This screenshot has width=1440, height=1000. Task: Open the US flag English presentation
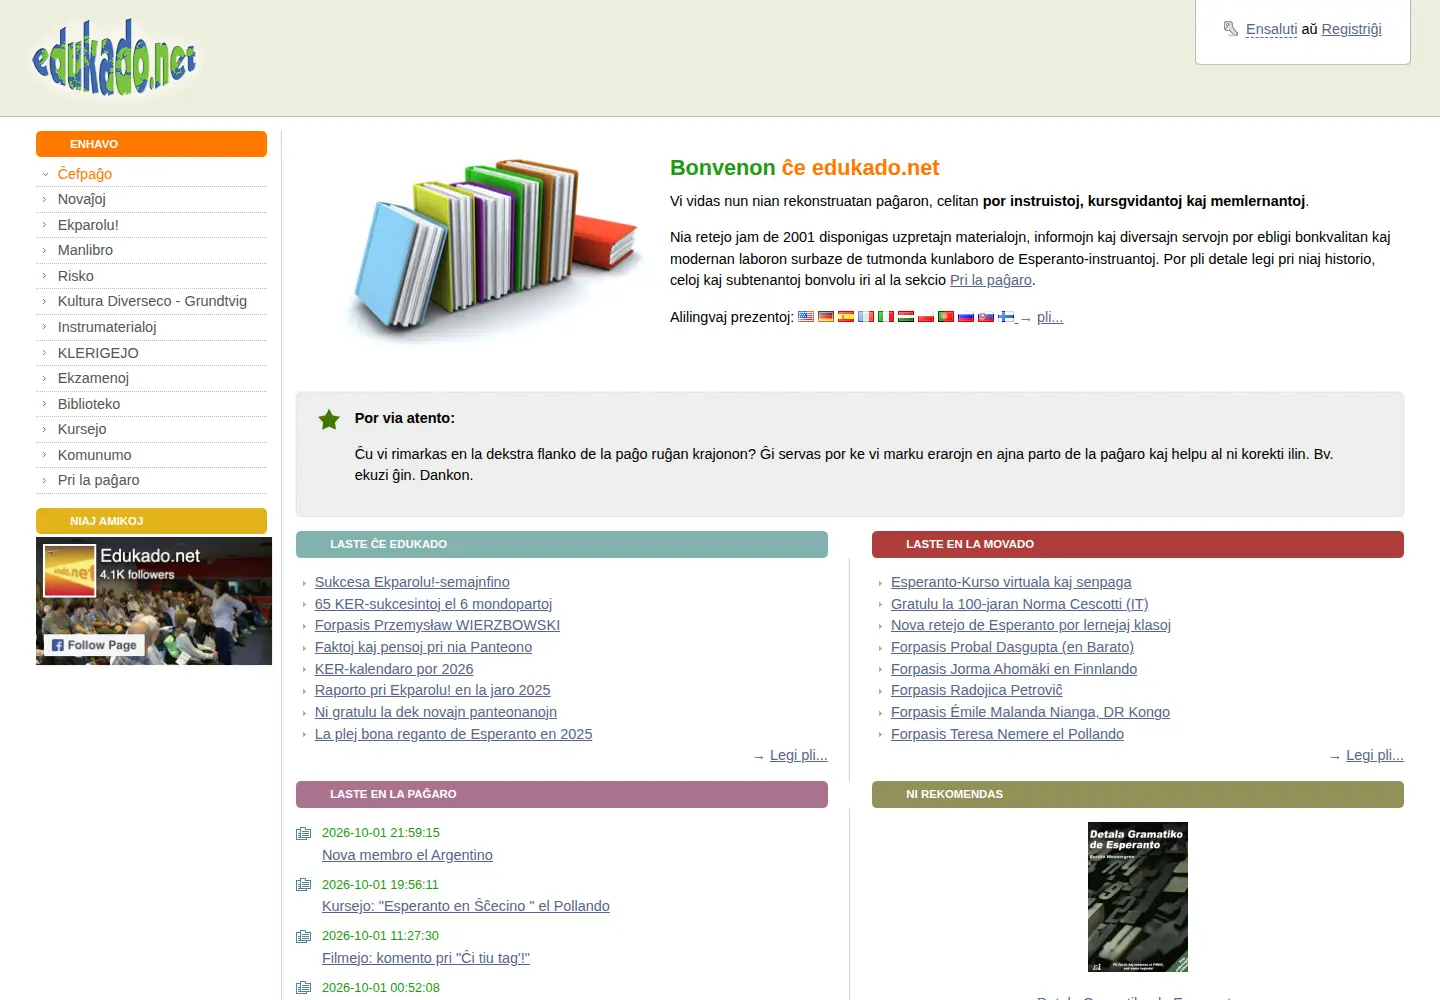[x=806, y=317]
